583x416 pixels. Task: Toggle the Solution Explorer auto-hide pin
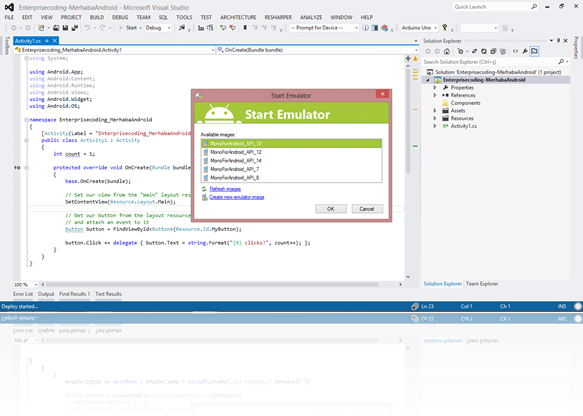click(558, 41)
